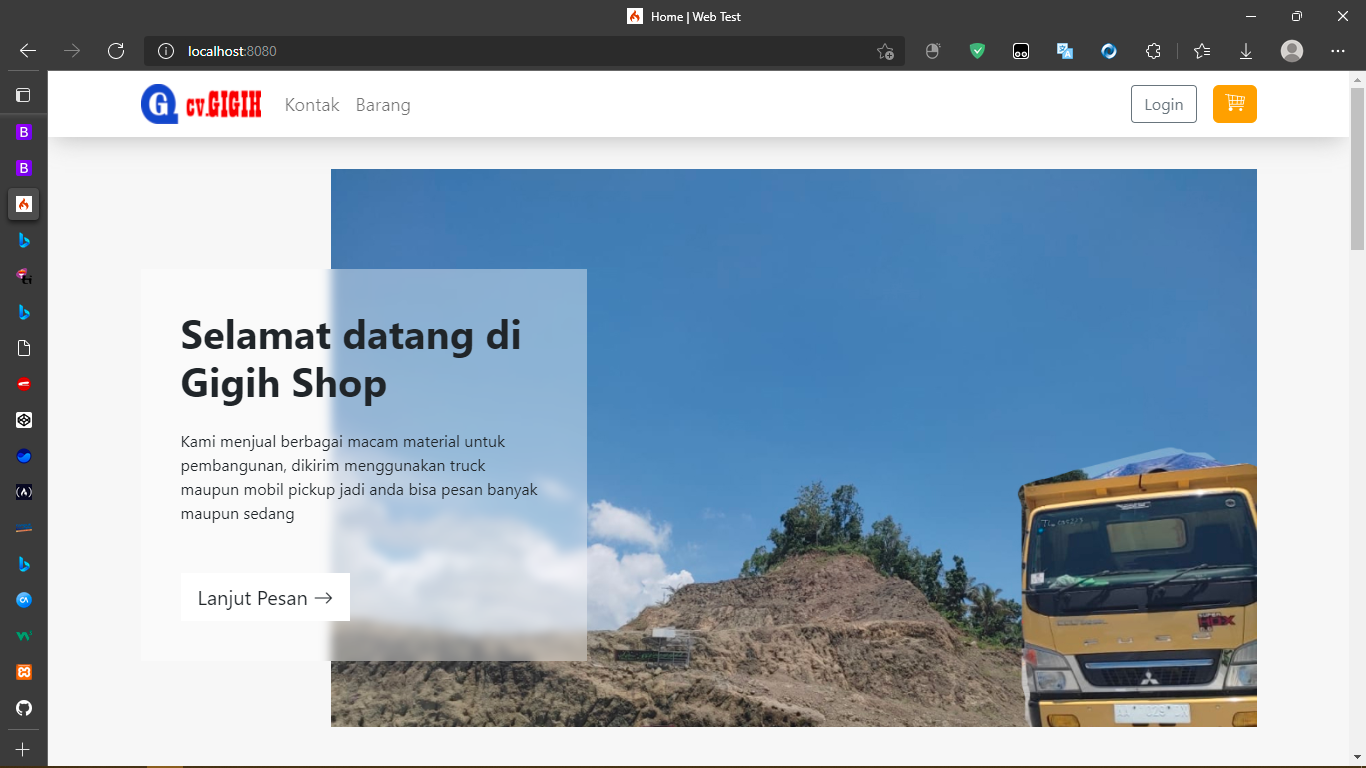Click the Lanjut Pesan button
Viewport: 1366px width, 768px height.
pos(264,597)
